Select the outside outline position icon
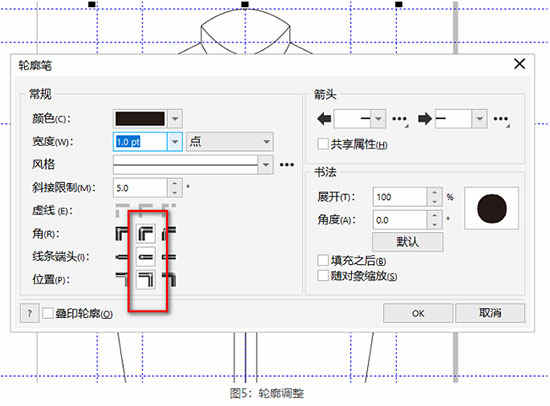This screenshot has width=550, height=406. point(122,280)
